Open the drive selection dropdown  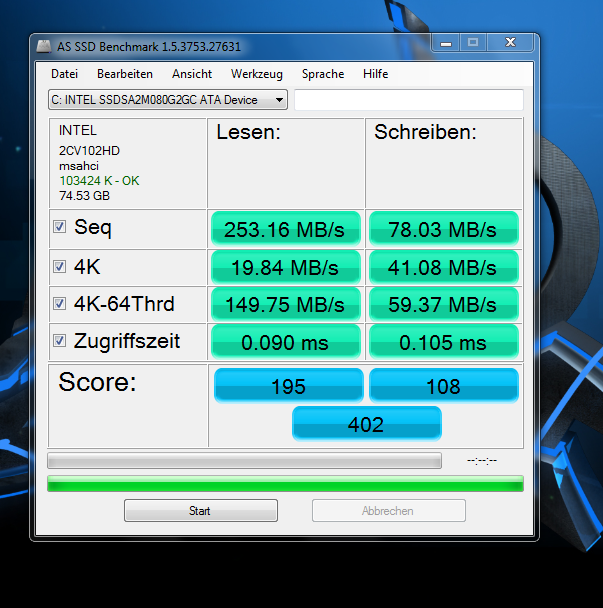tap(168, 100)
